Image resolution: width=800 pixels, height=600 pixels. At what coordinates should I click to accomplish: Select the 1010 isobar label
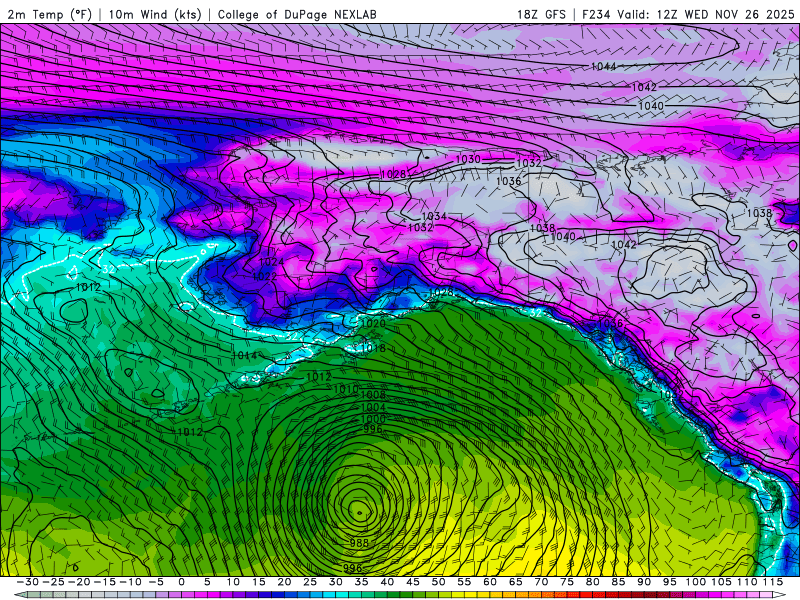346,389
